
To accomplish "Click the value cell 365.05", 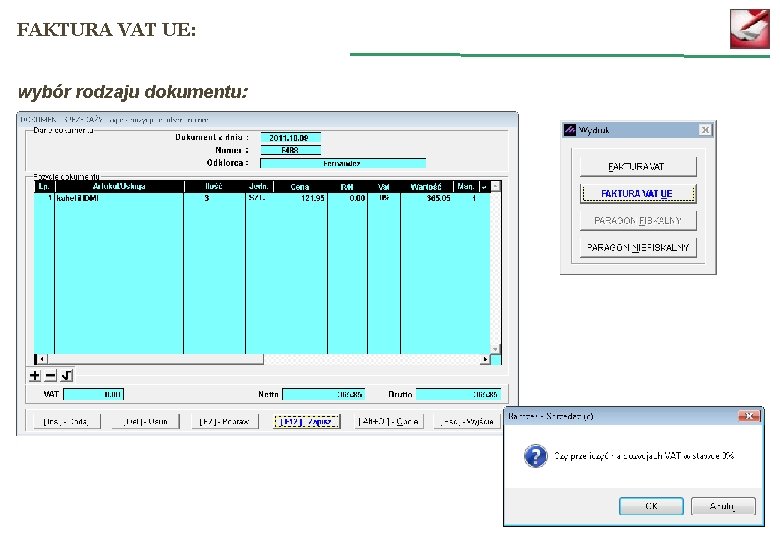I will (427, 198).
